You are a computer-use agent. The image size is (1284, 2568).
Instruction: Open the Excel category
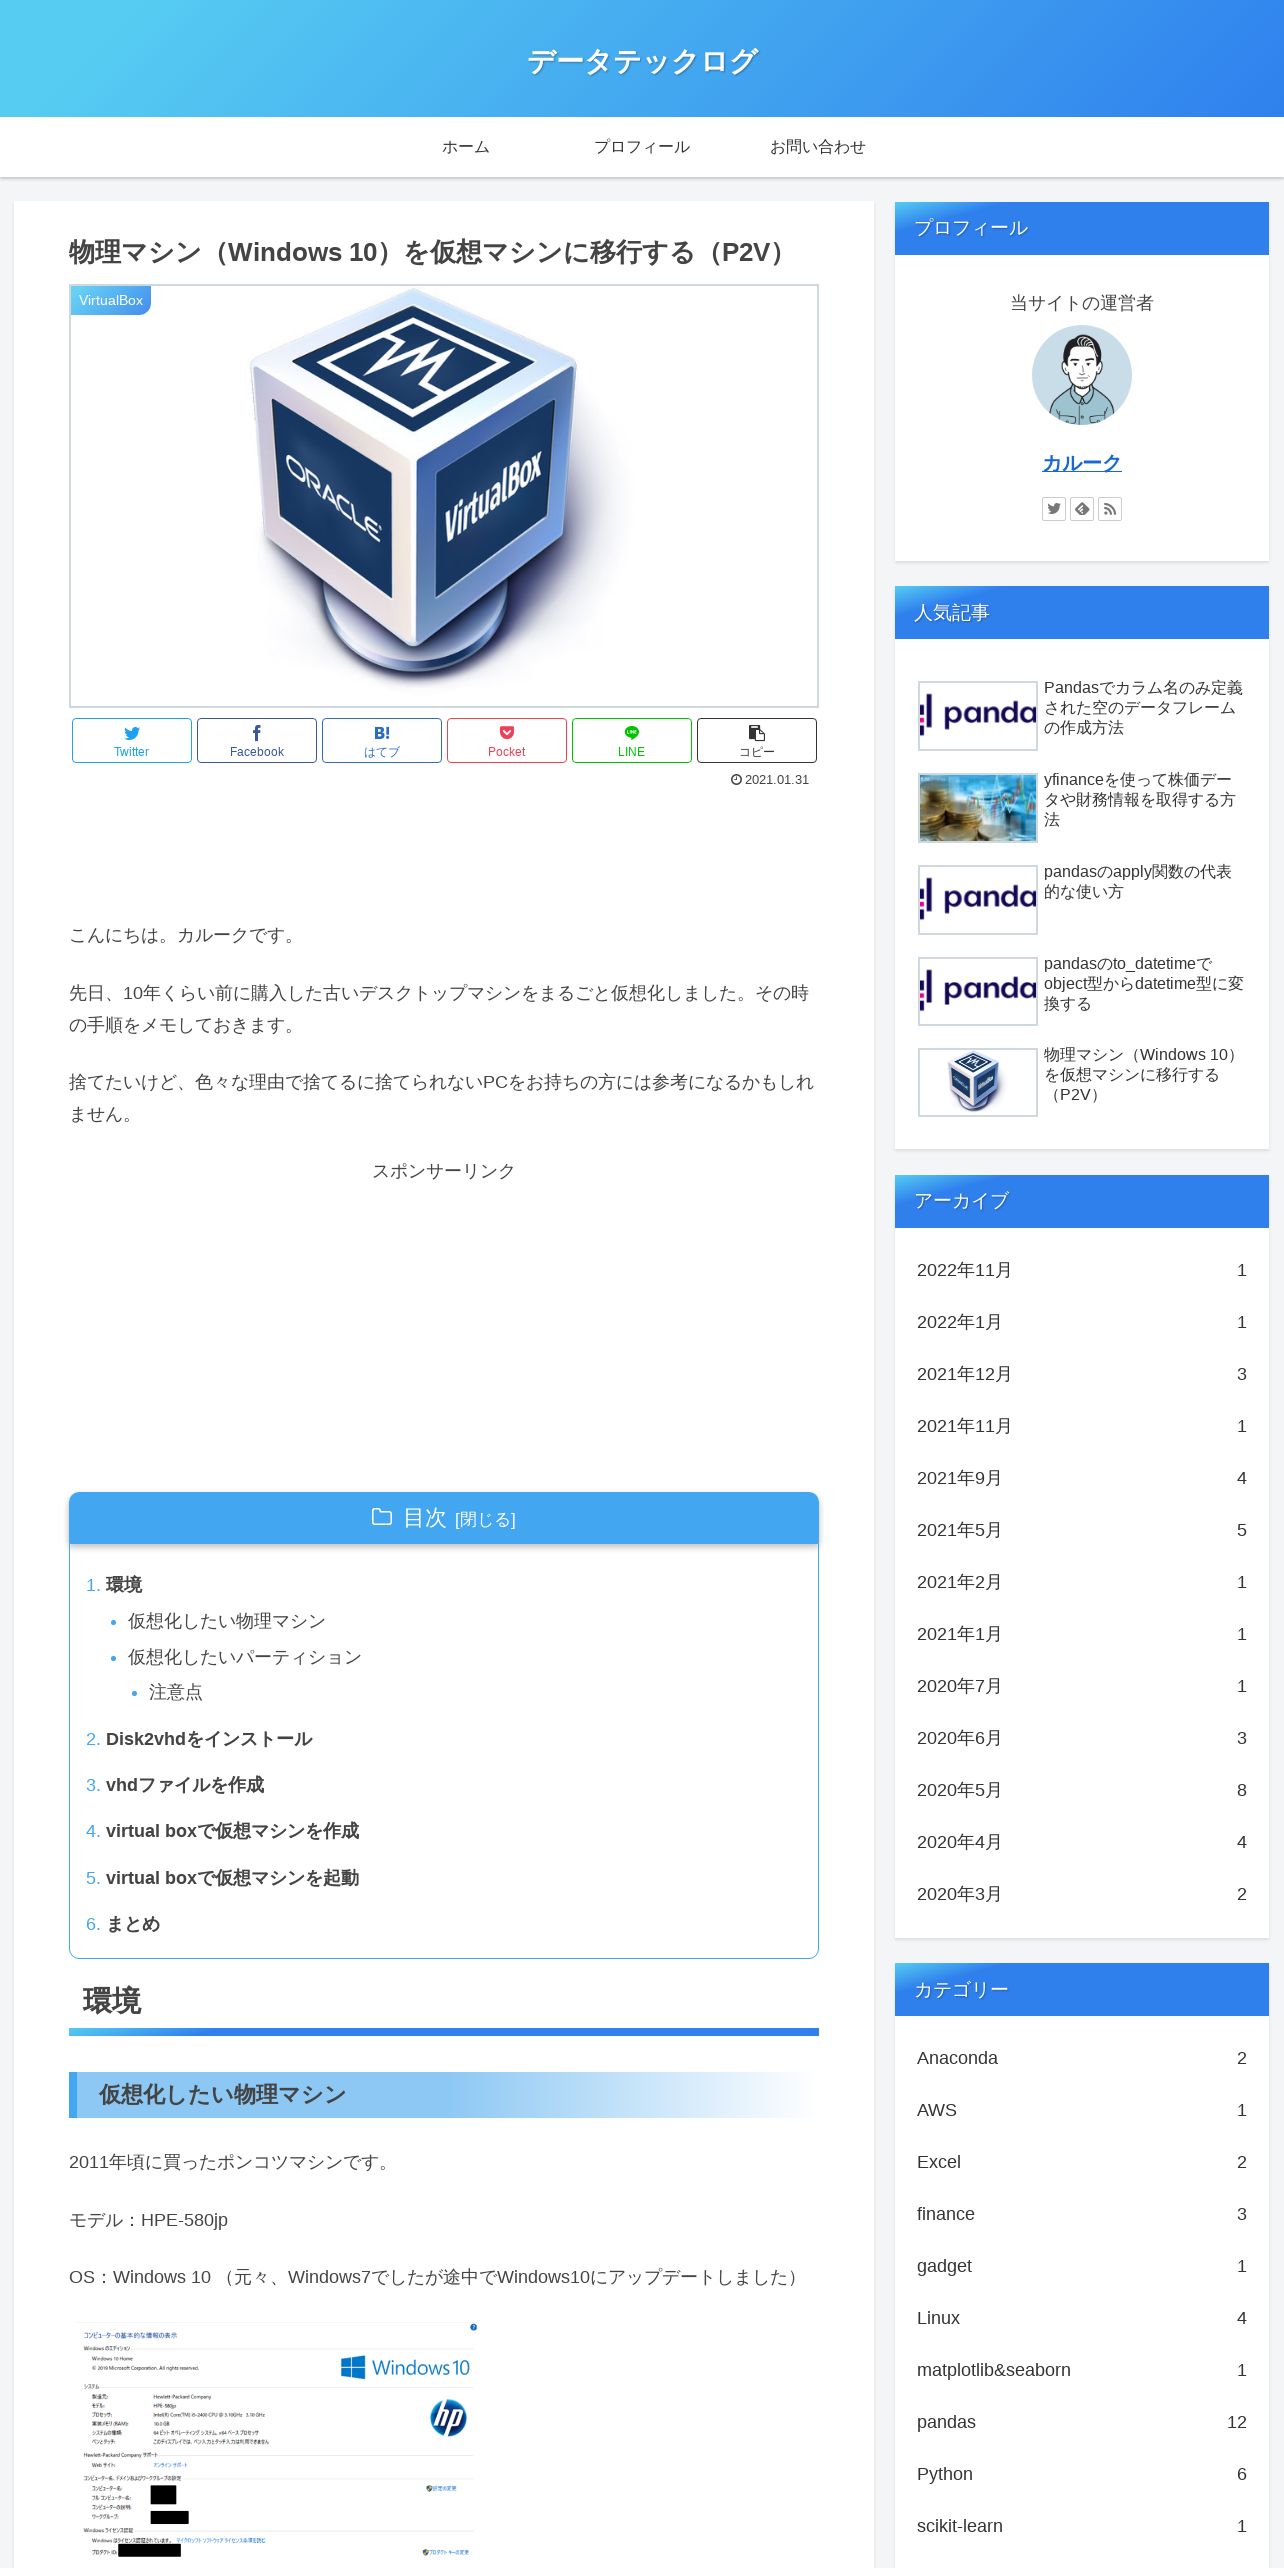pos(1082,2162)
